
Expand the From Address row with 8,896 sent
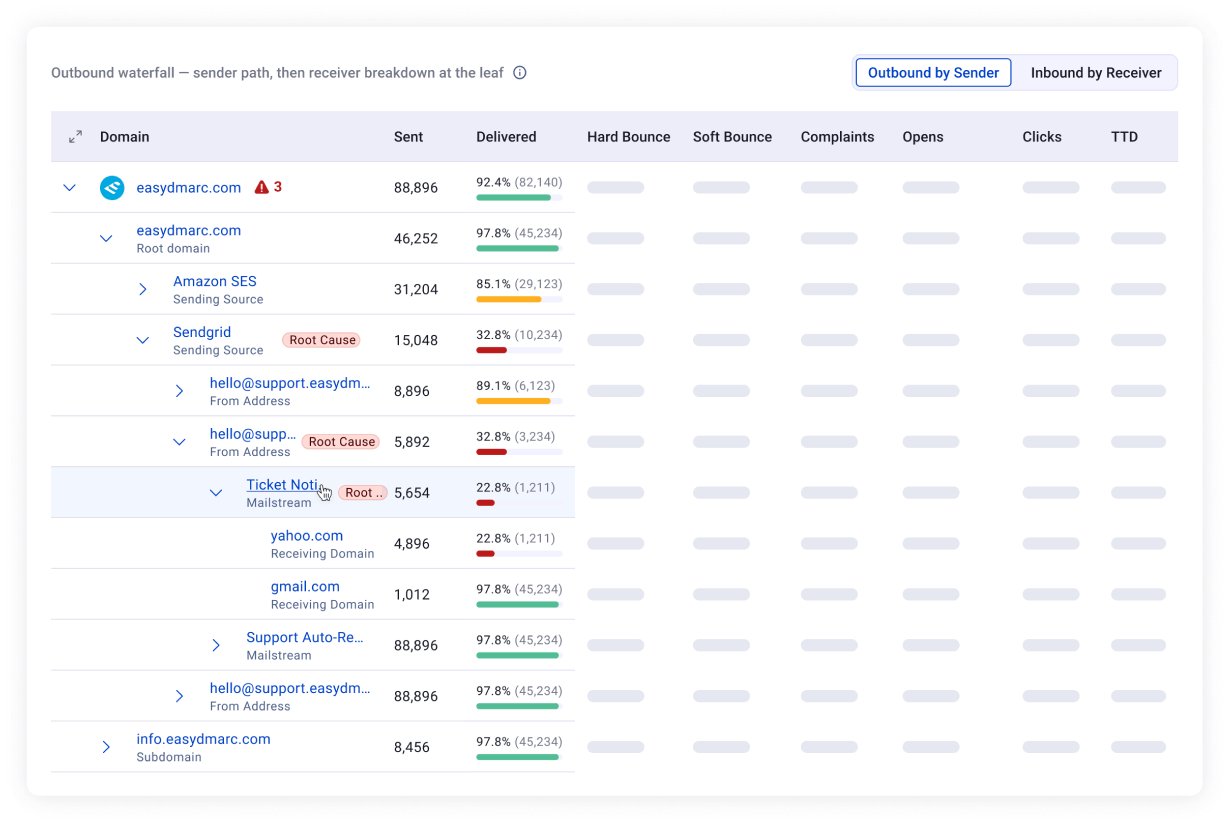(x=179, y=391)
